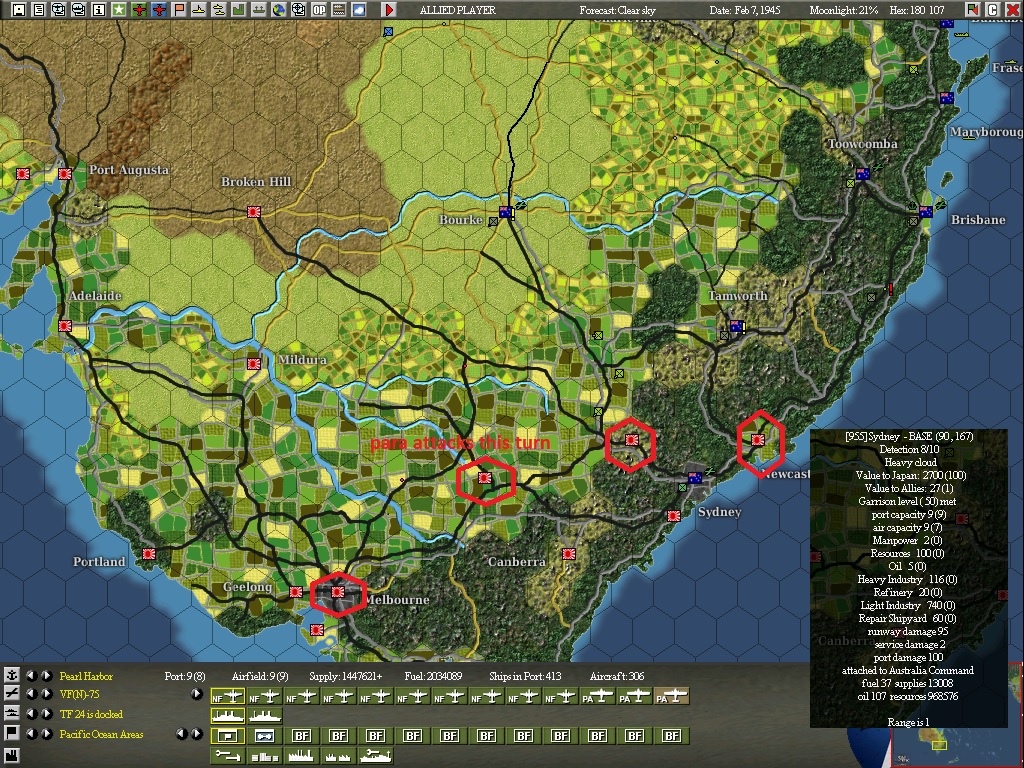Open the globe icon in the toolbar

coord(279,10)
